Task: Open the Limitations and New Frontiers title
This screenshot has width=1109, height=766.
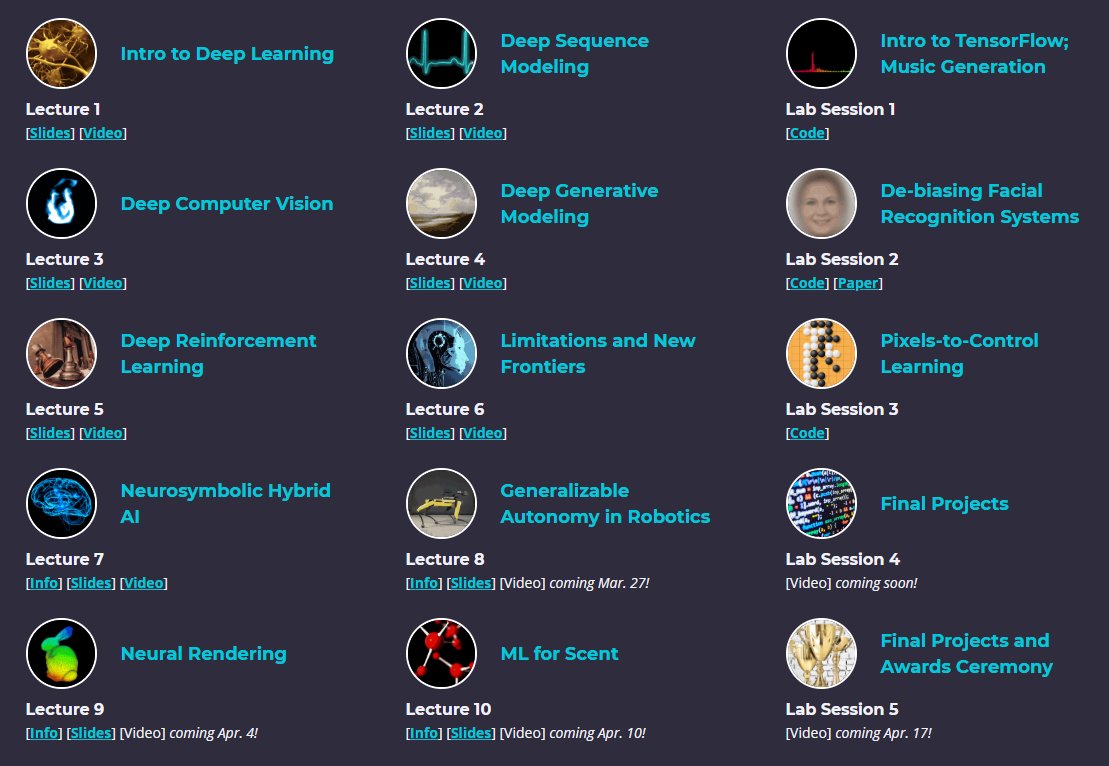Action: pyautogui.click(x=598, y=354)
